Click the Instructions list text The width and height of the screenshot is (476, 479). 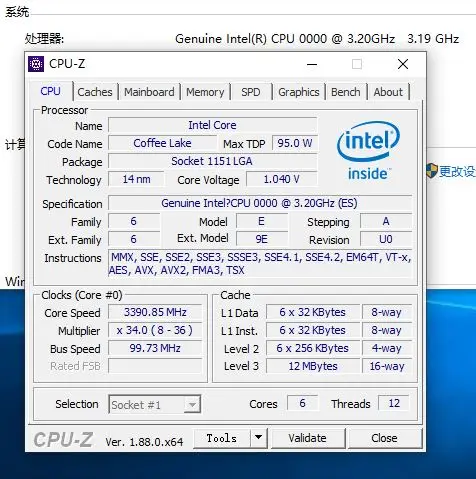pos(260,263)
